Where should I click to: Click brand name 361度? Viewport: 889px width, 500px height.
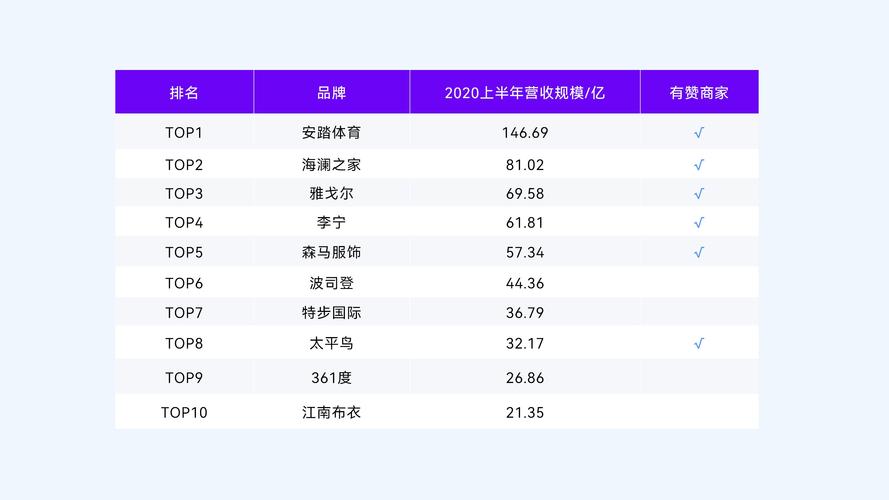coord(331,378)
